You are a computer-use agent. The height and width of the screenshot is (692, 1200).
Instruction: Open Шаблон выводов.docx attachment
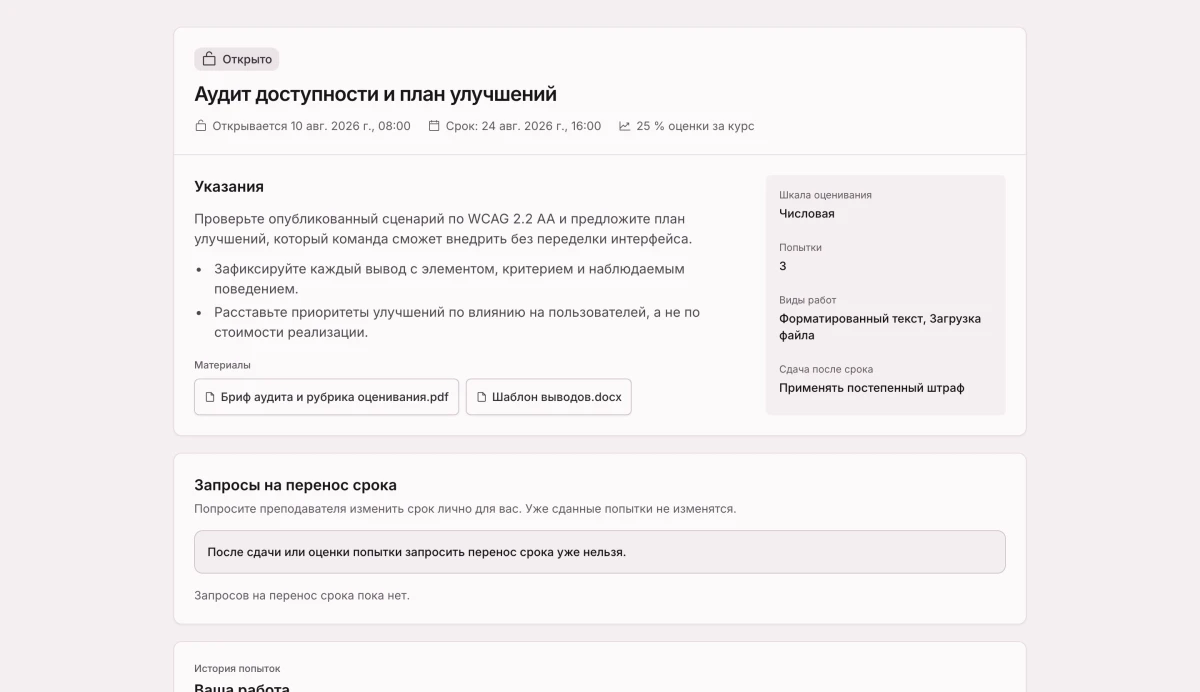click(548, 397)
